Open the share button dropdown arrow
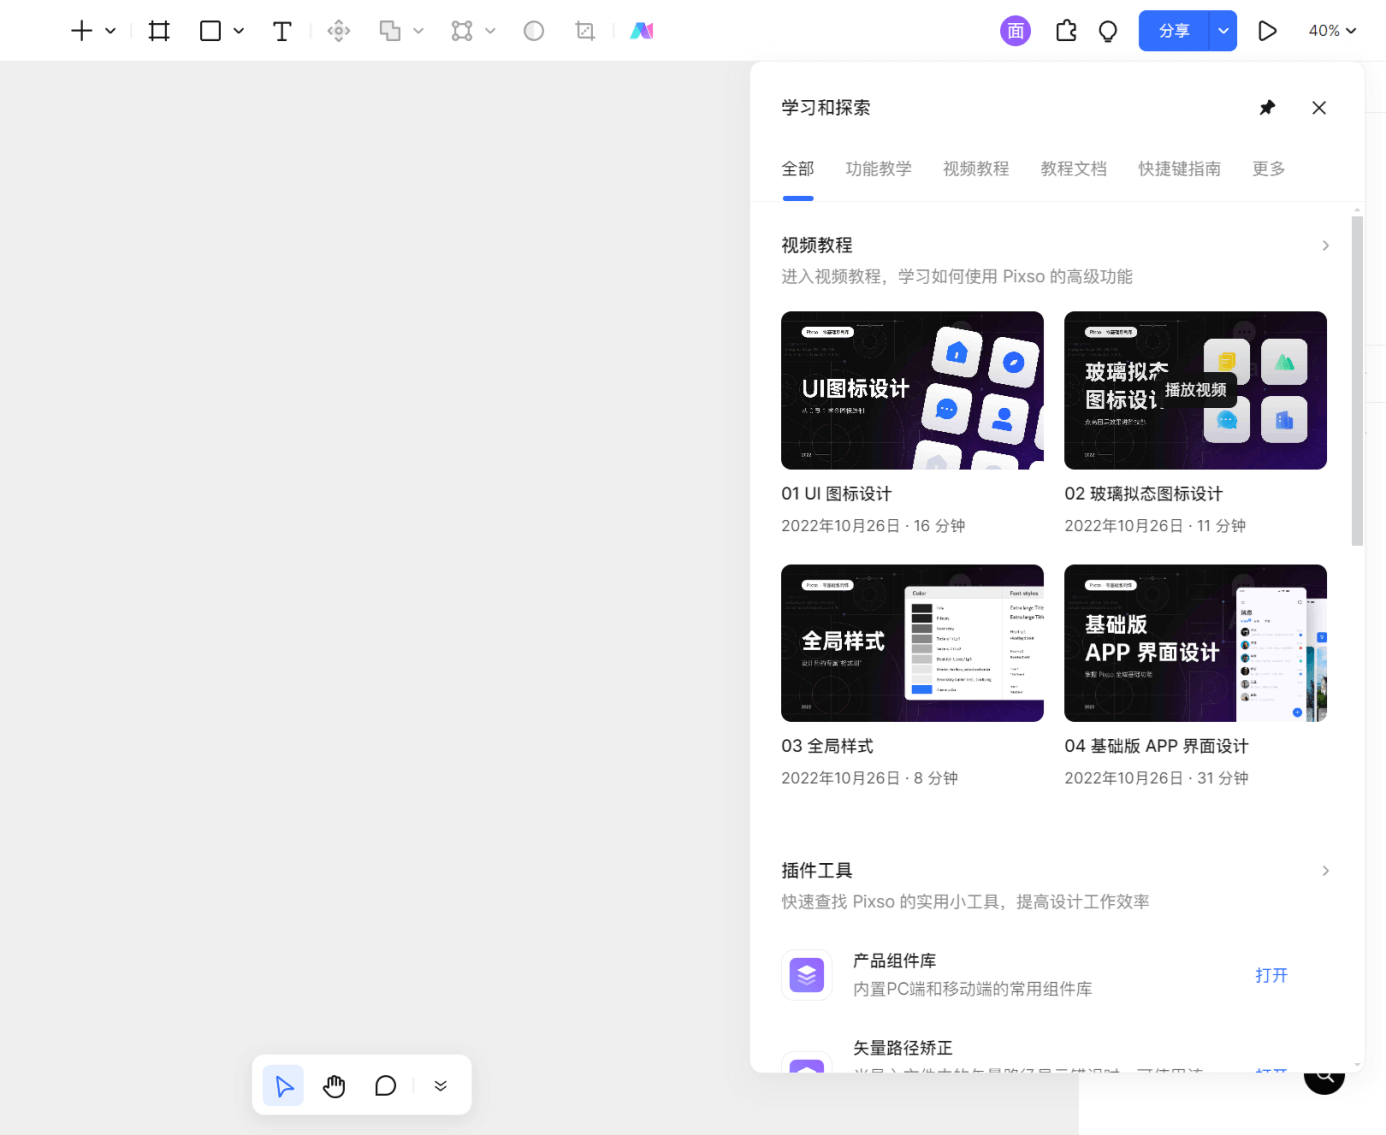This screenshot has height=1135, width=1386. pos(1223,31)
